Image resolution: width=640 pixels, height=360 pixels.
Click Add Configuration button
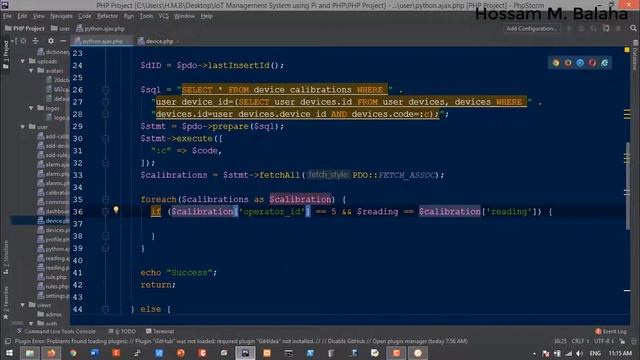tap(531, 29)
